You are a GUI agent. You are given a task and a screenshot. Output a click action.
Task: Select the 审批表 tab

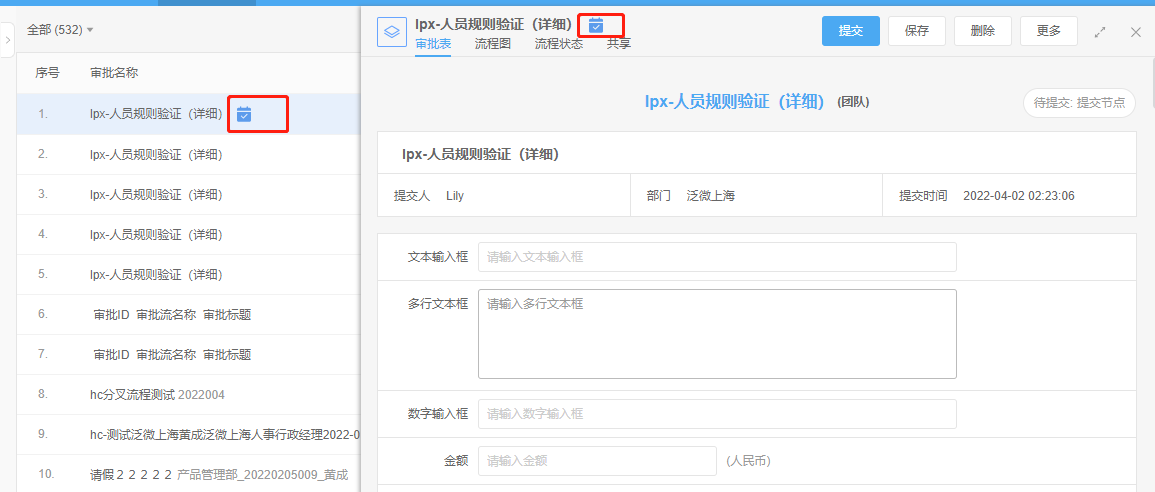(x=433, y=44)
